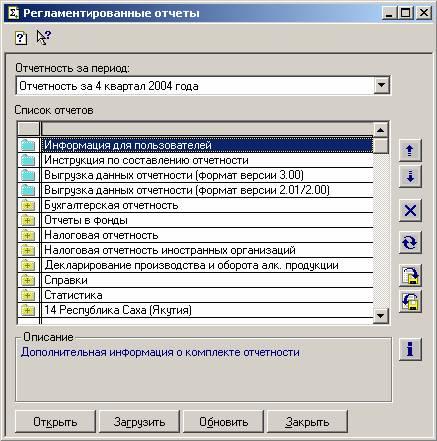Move report up with arrow button
The width and height of the screenshot is (437, 441).
point(410,151)
